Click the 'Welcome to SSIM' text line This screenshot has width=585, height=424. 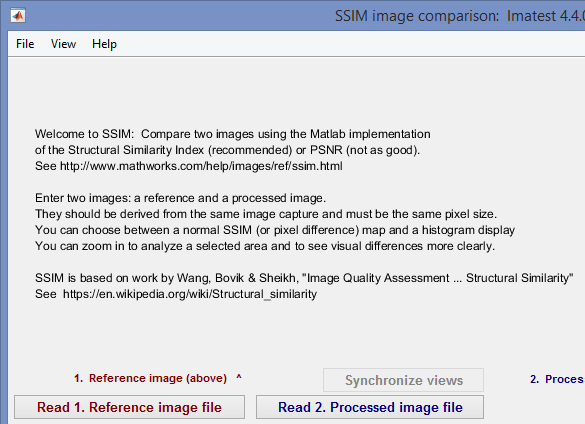coord(233,134)
